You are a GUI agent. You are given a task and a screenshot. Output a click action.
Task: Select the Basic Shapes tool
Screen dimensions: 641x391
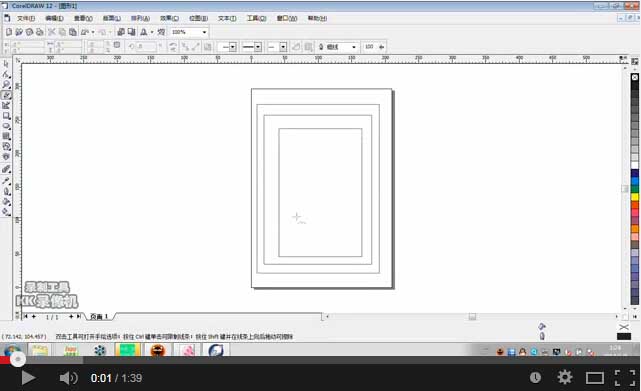coord(6,146)
